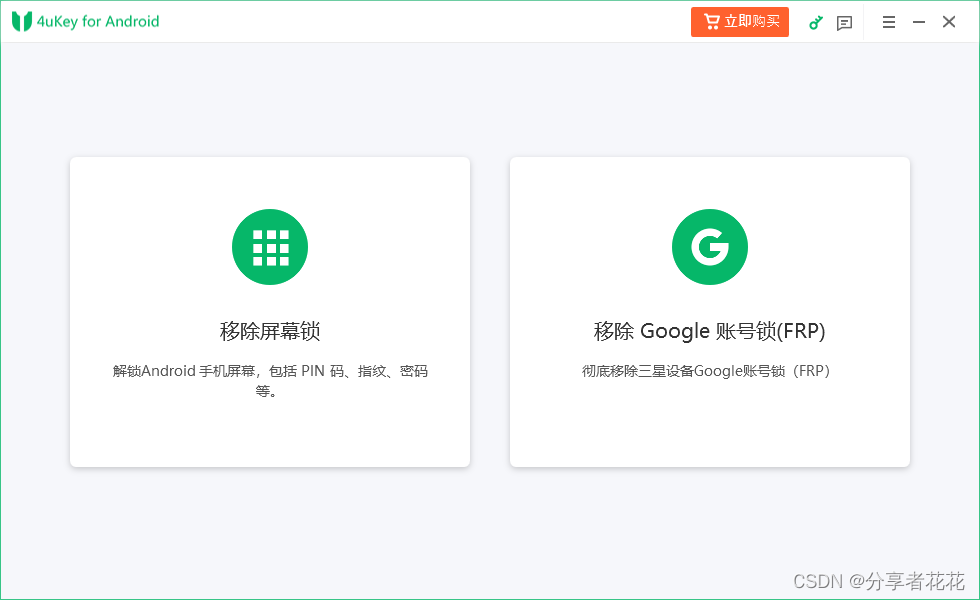Close the 4uKey window
The image size is (980, 600).
[949, 22]
